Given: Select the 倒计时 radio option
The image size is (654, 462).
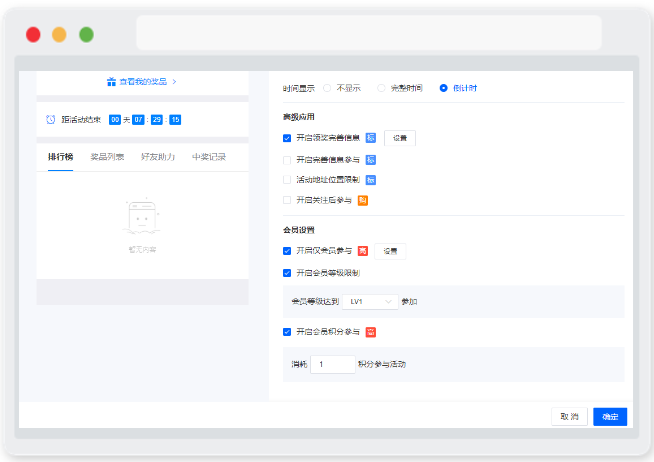Looking at the screenshot, I should [443, 88].
